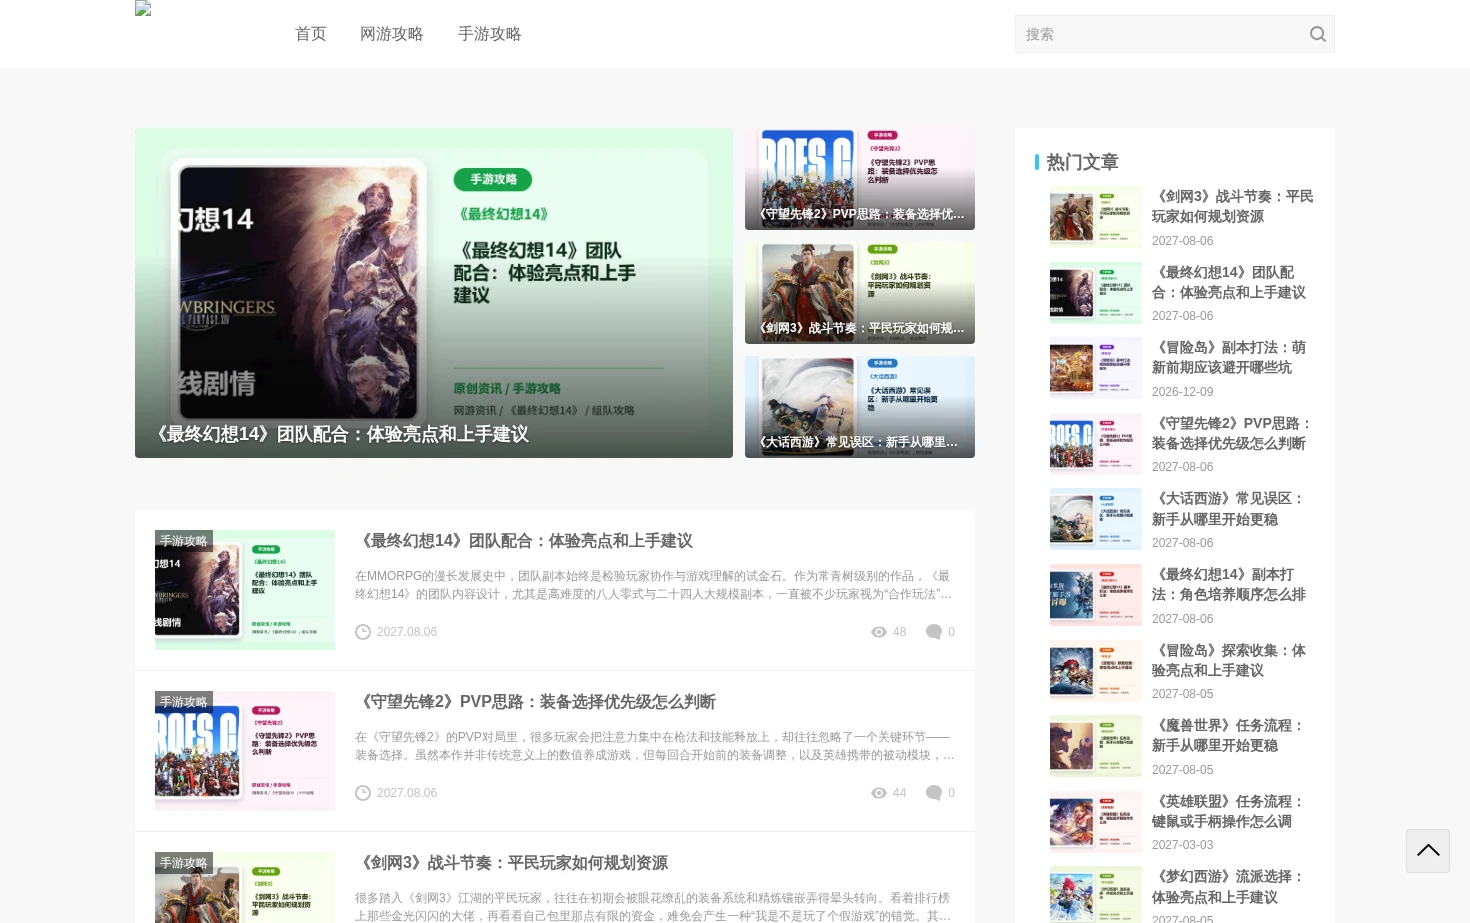Open article title 最终幻想14 团队配合 in list
Image resolution: width=1470 pixels, height=923 pixels.
pyautogui.click(x=524, y=541)
